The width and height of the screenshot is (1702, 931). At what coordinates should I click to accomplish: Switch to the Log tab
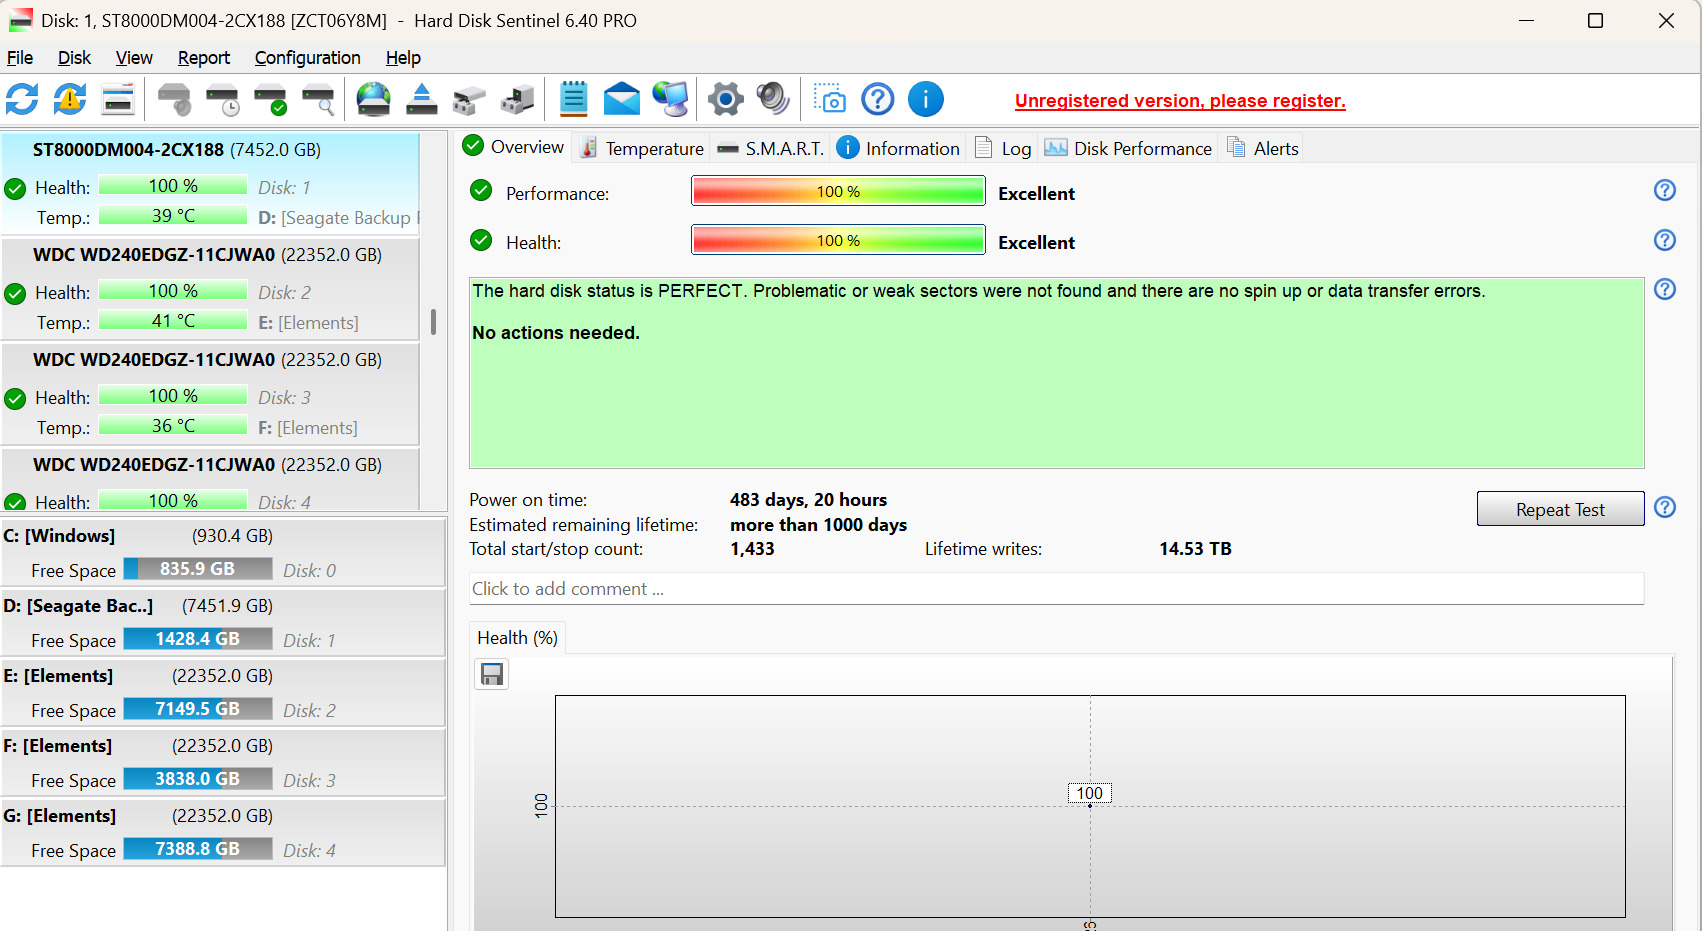1003,148
